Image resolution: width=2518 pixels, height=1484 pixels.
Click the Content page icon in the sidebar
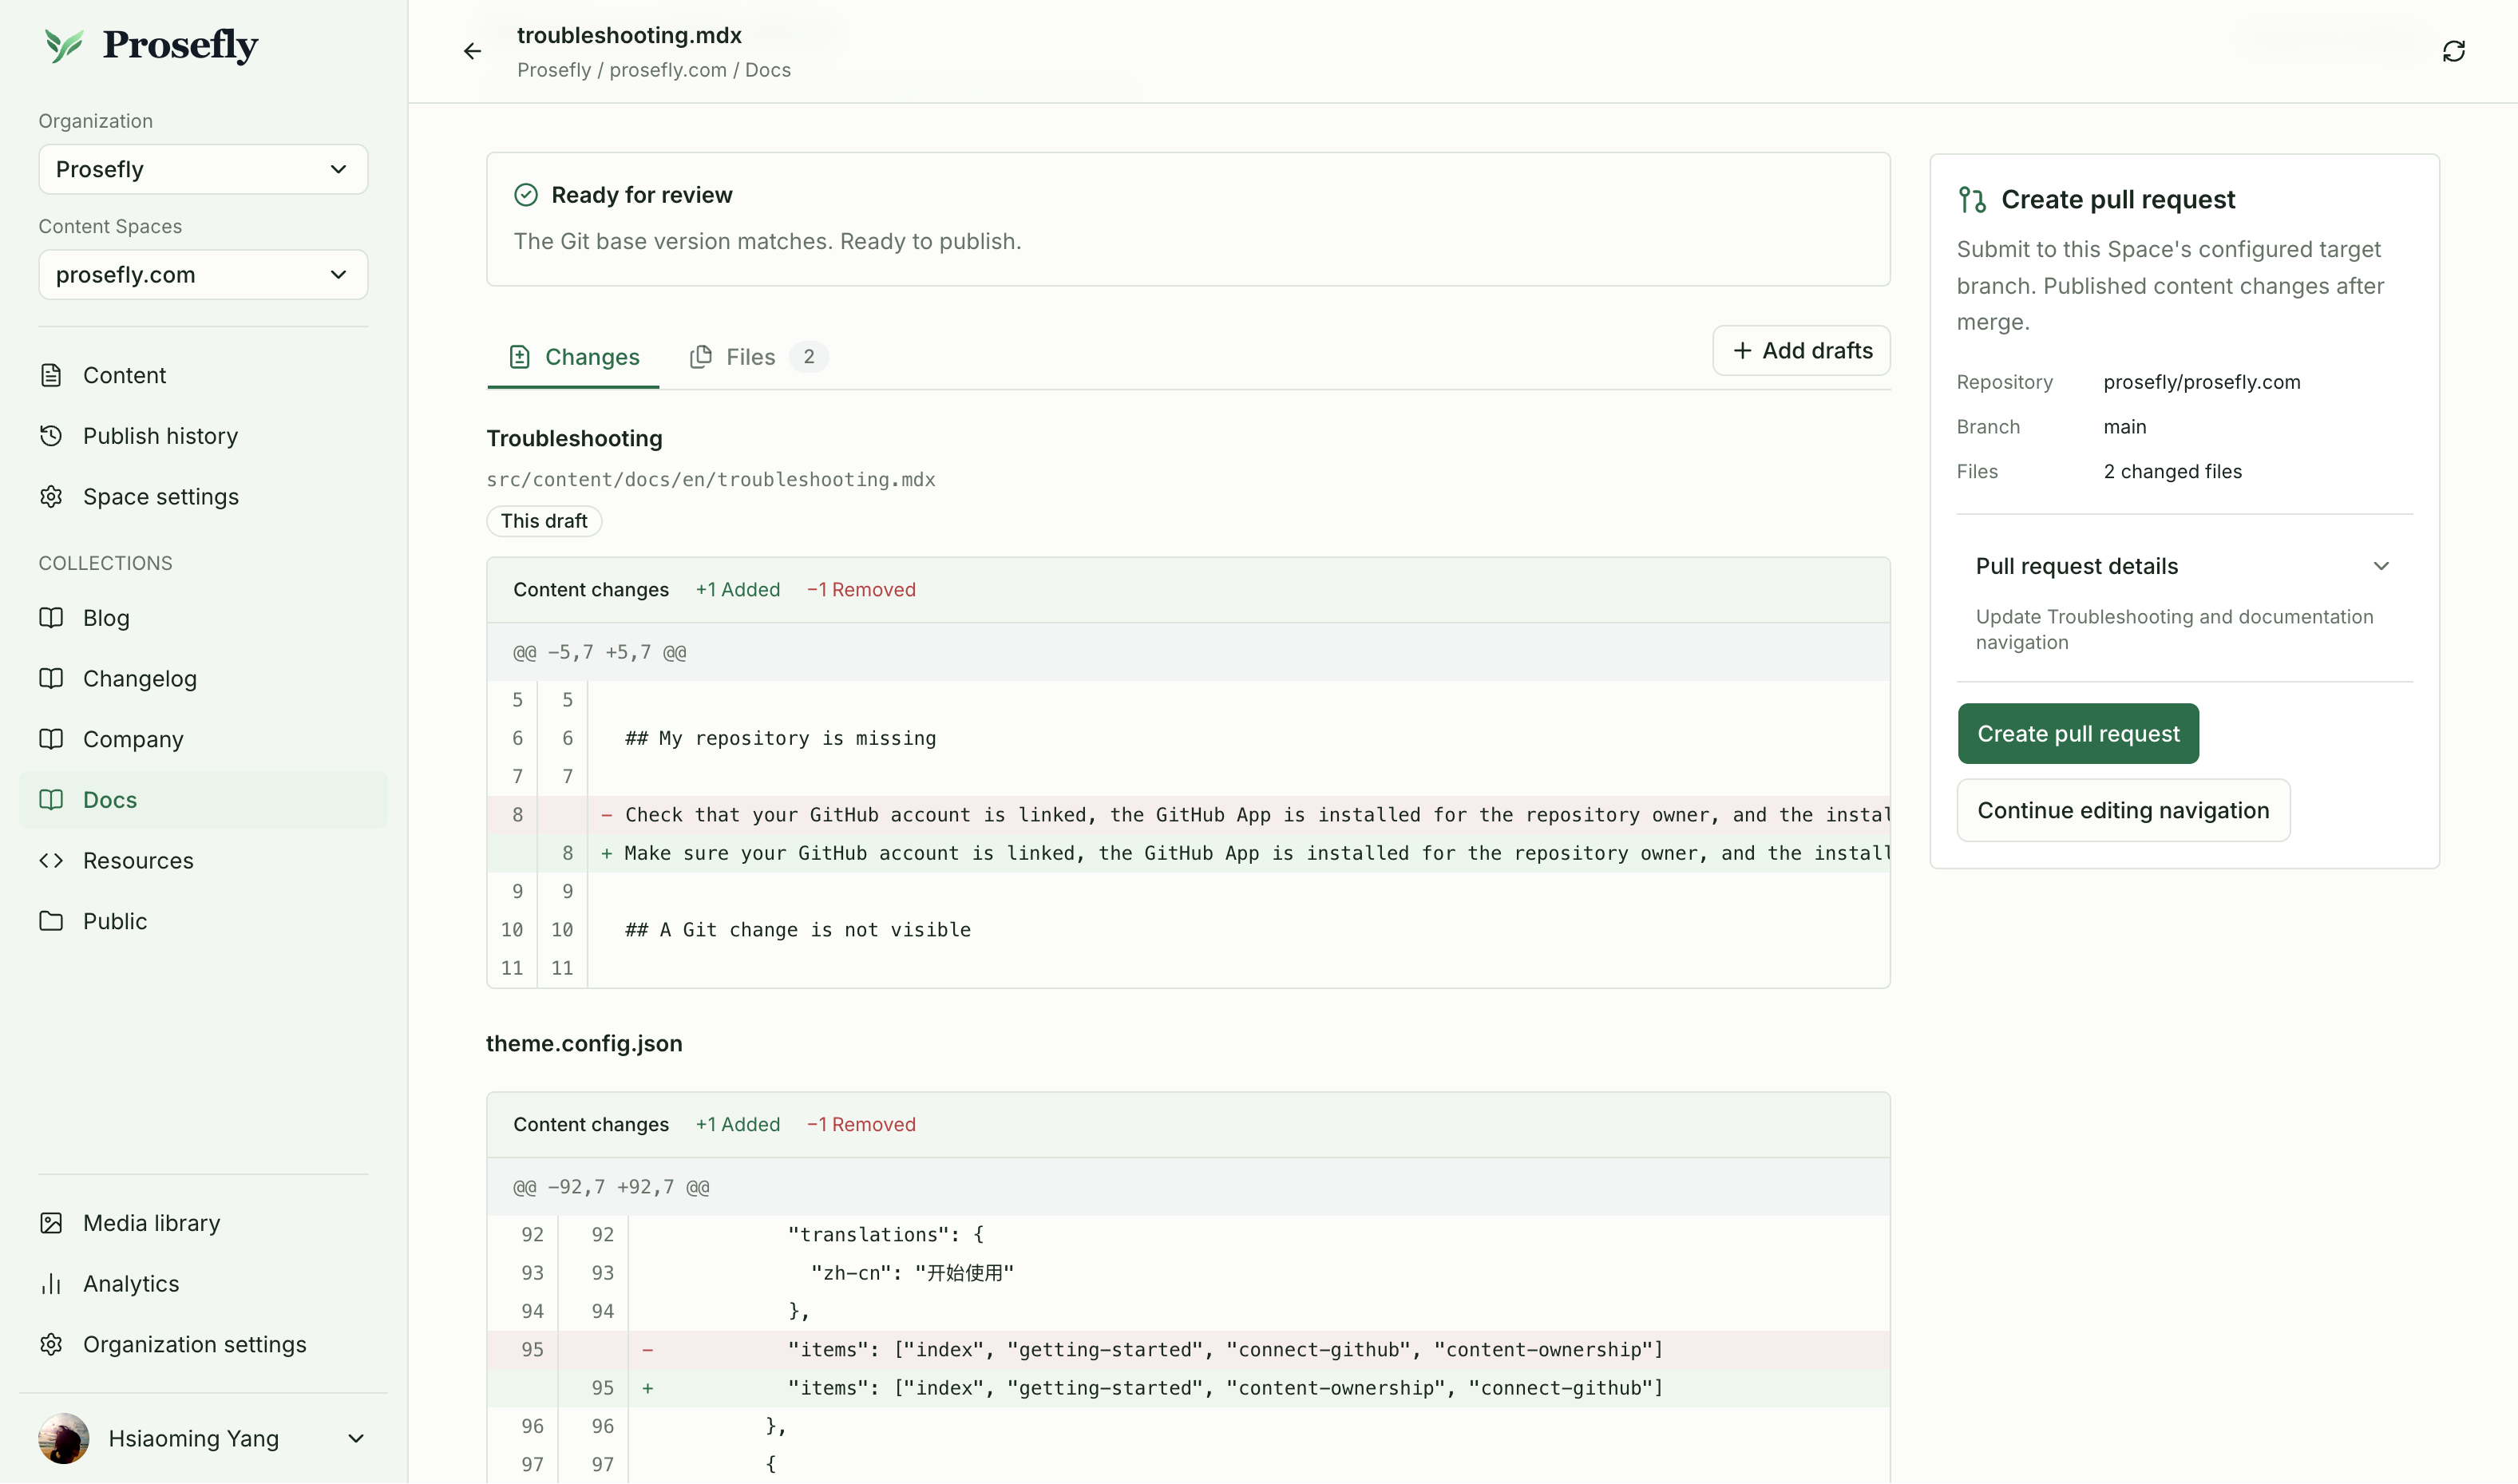[x=51, y=375]
